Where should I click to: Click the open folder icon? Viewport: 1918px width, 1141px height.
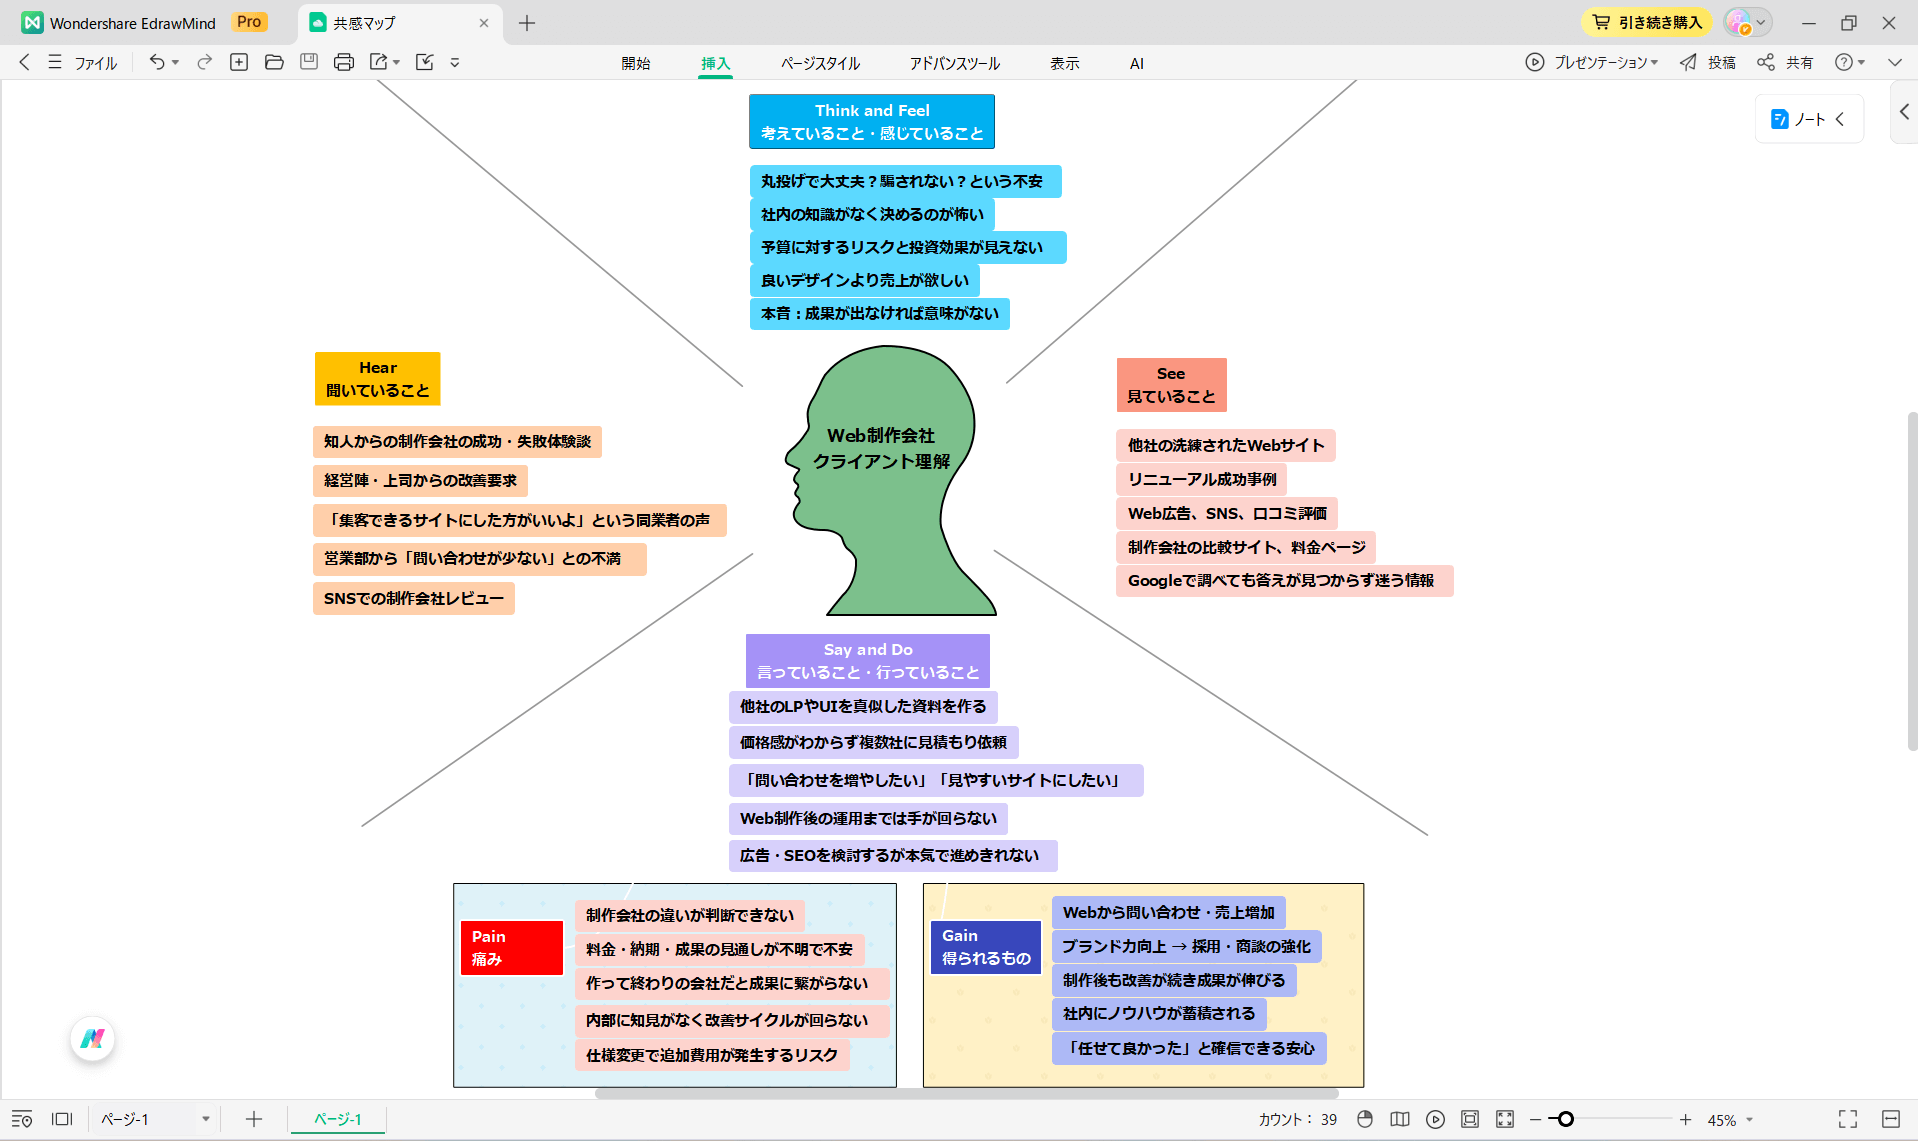click(274, 62)
